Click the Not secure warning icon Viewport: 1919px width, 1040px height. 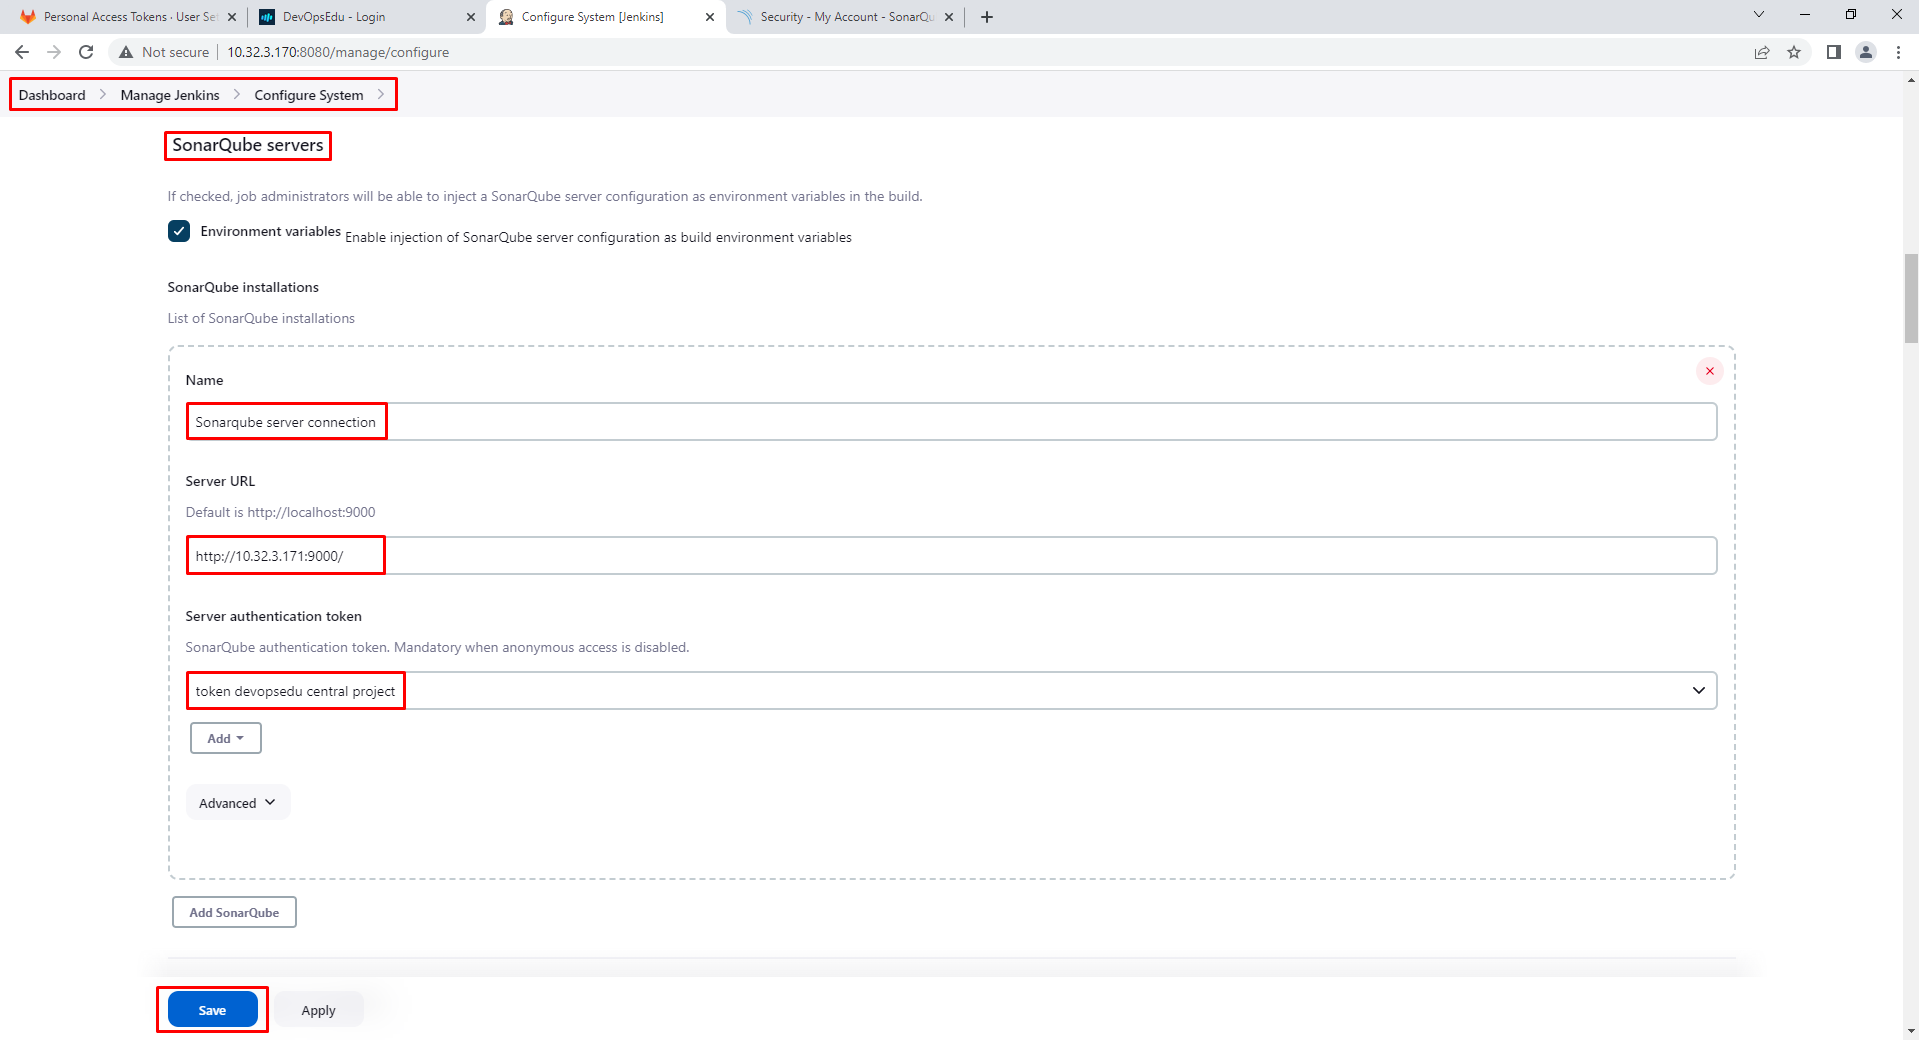[x=126, y=52]
